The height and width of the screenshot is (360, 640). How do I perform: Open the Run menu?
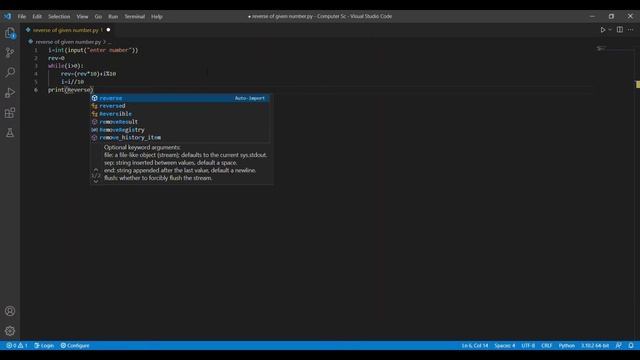point(113,17)
